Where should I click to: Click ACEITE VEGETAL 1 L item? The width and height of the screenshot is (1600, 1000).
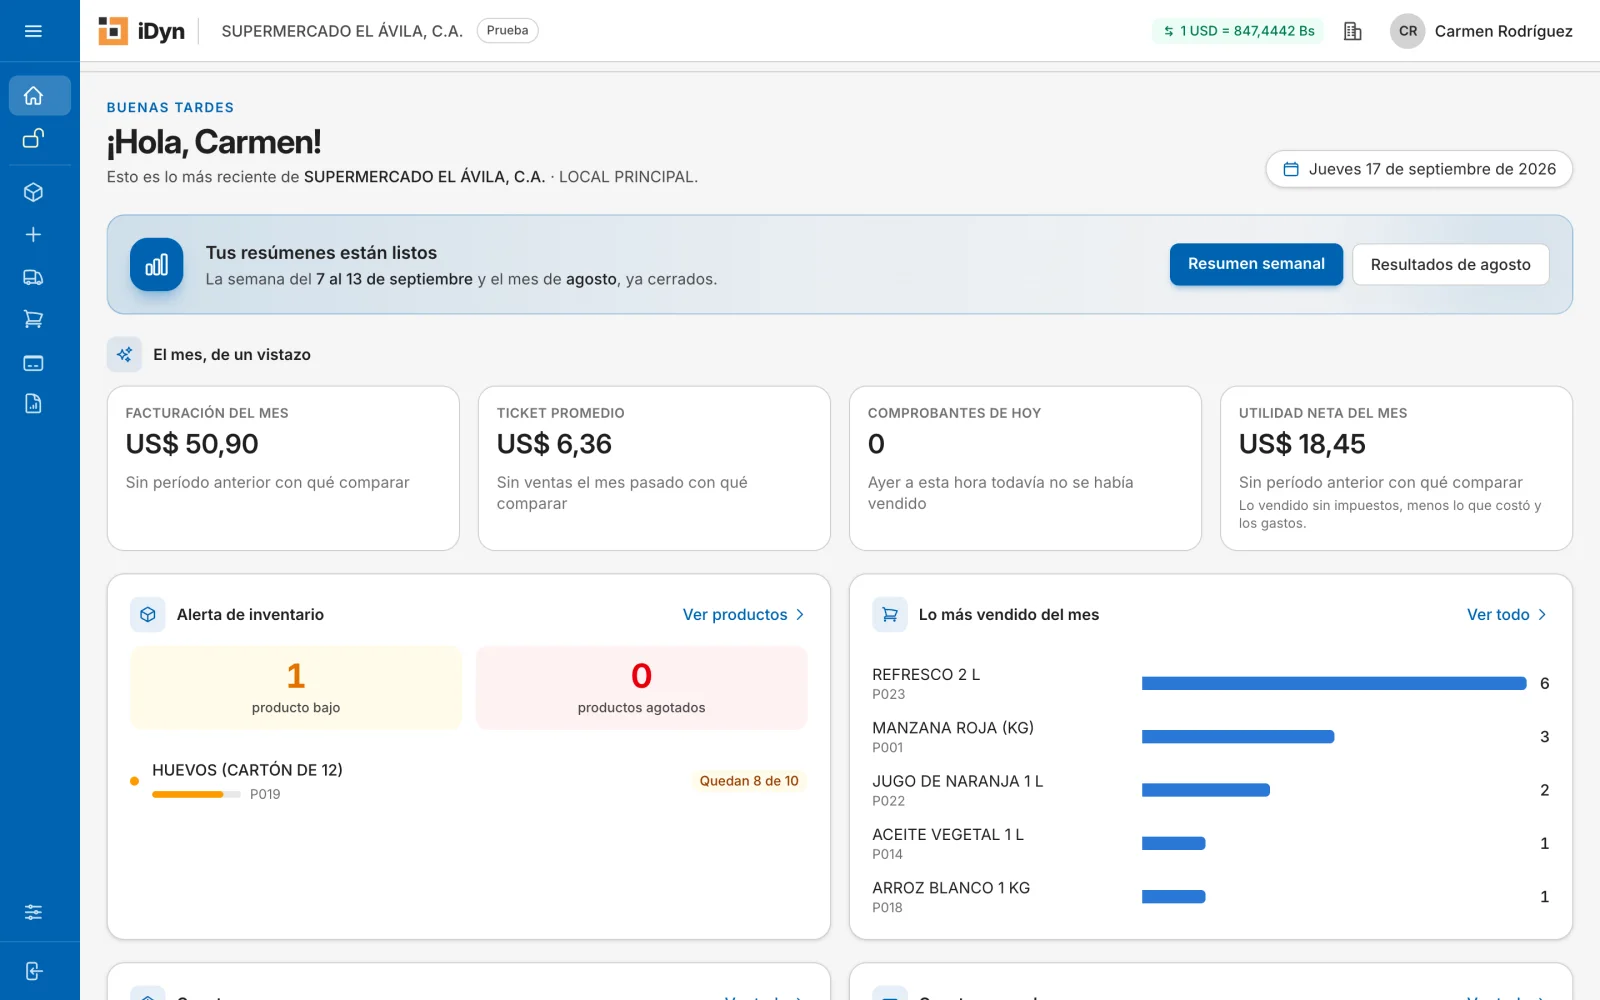tap(948, 834)
